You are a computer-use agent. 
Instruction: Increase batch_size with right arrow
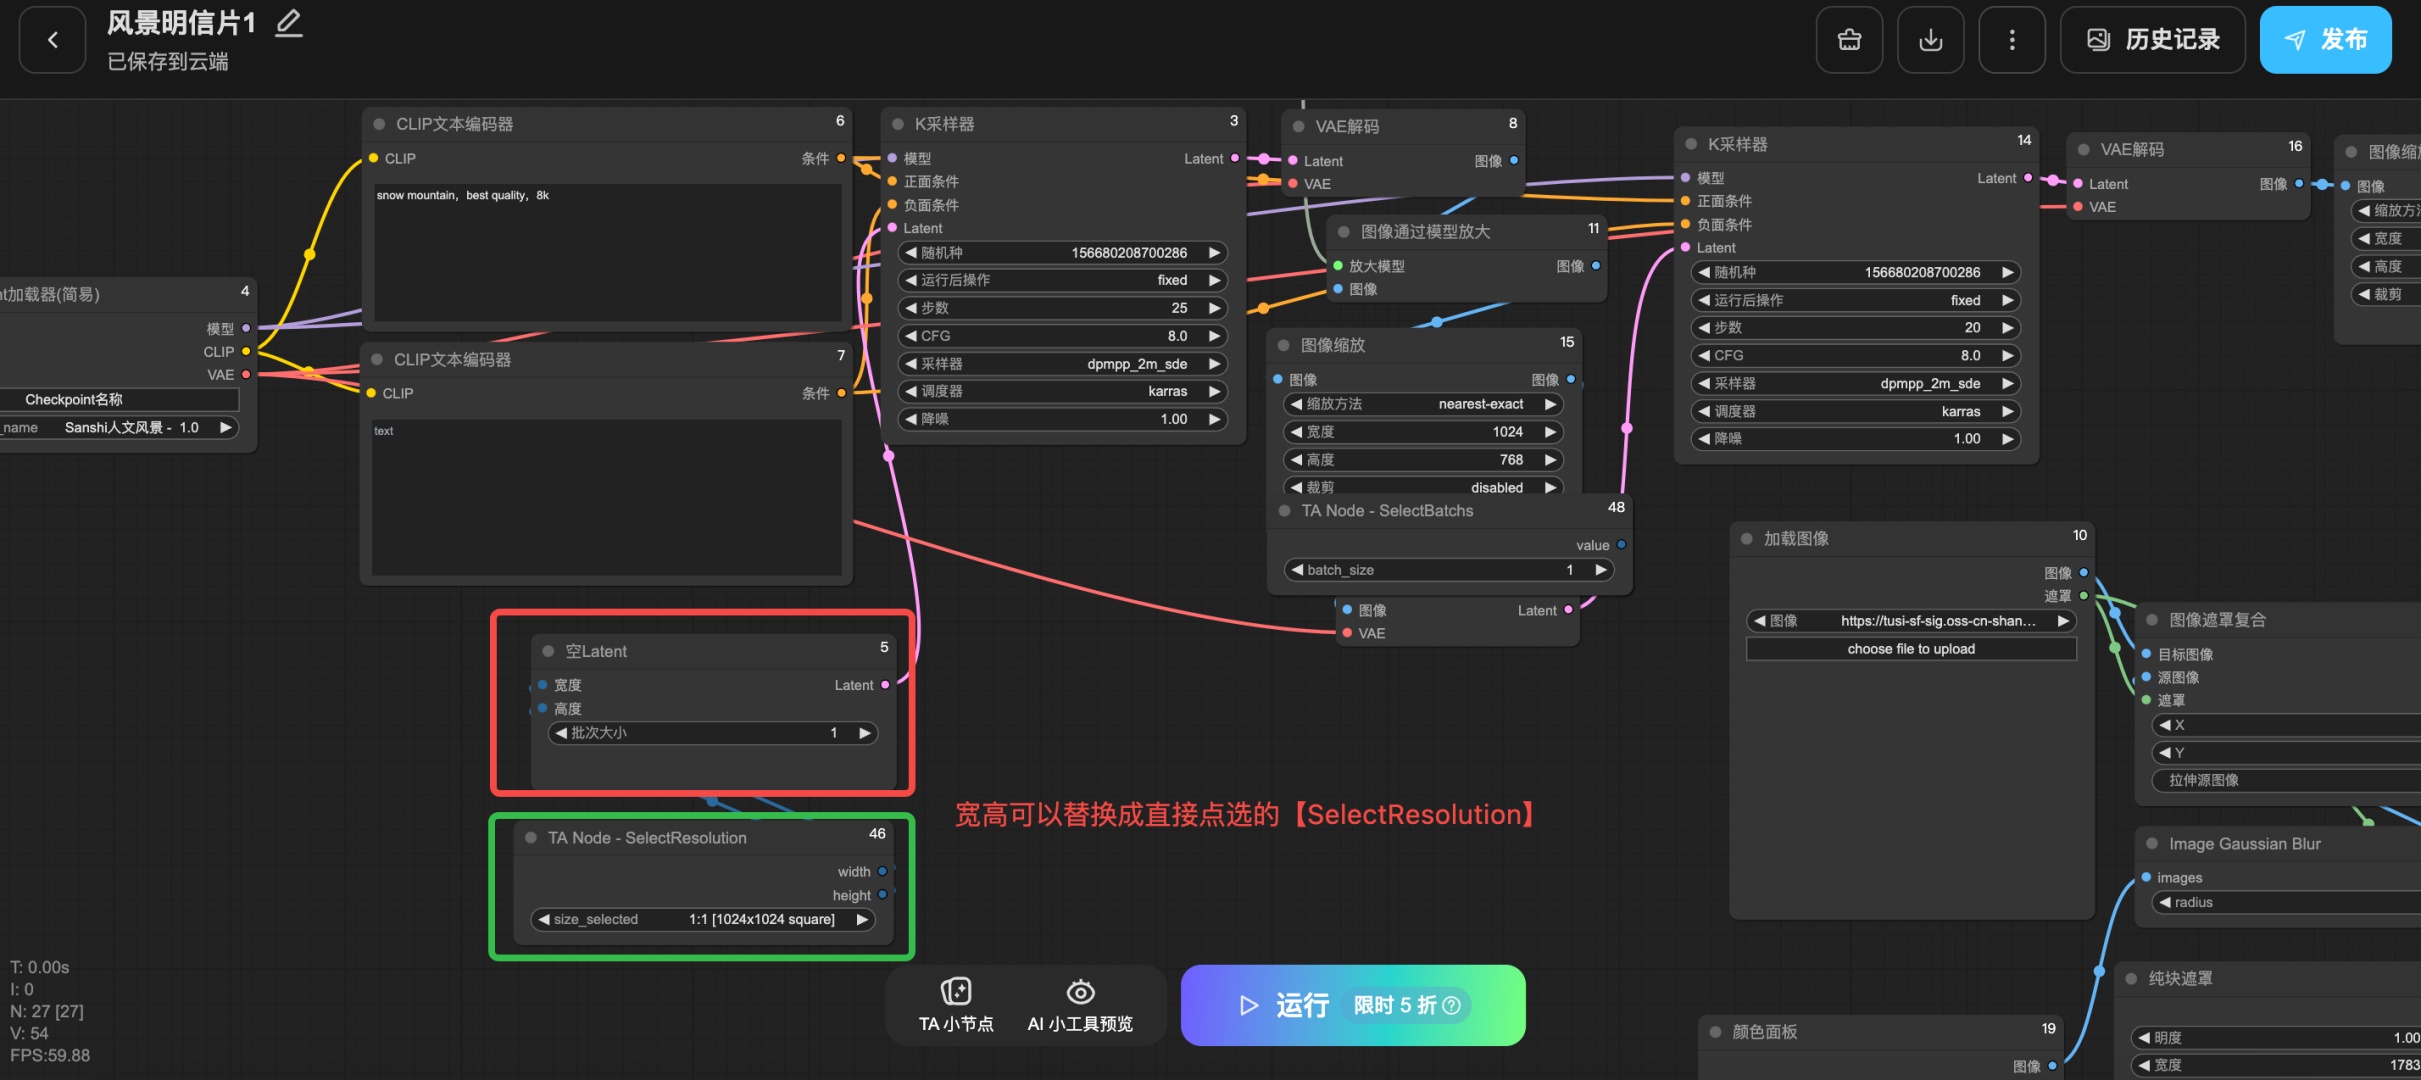[1600, 570]
